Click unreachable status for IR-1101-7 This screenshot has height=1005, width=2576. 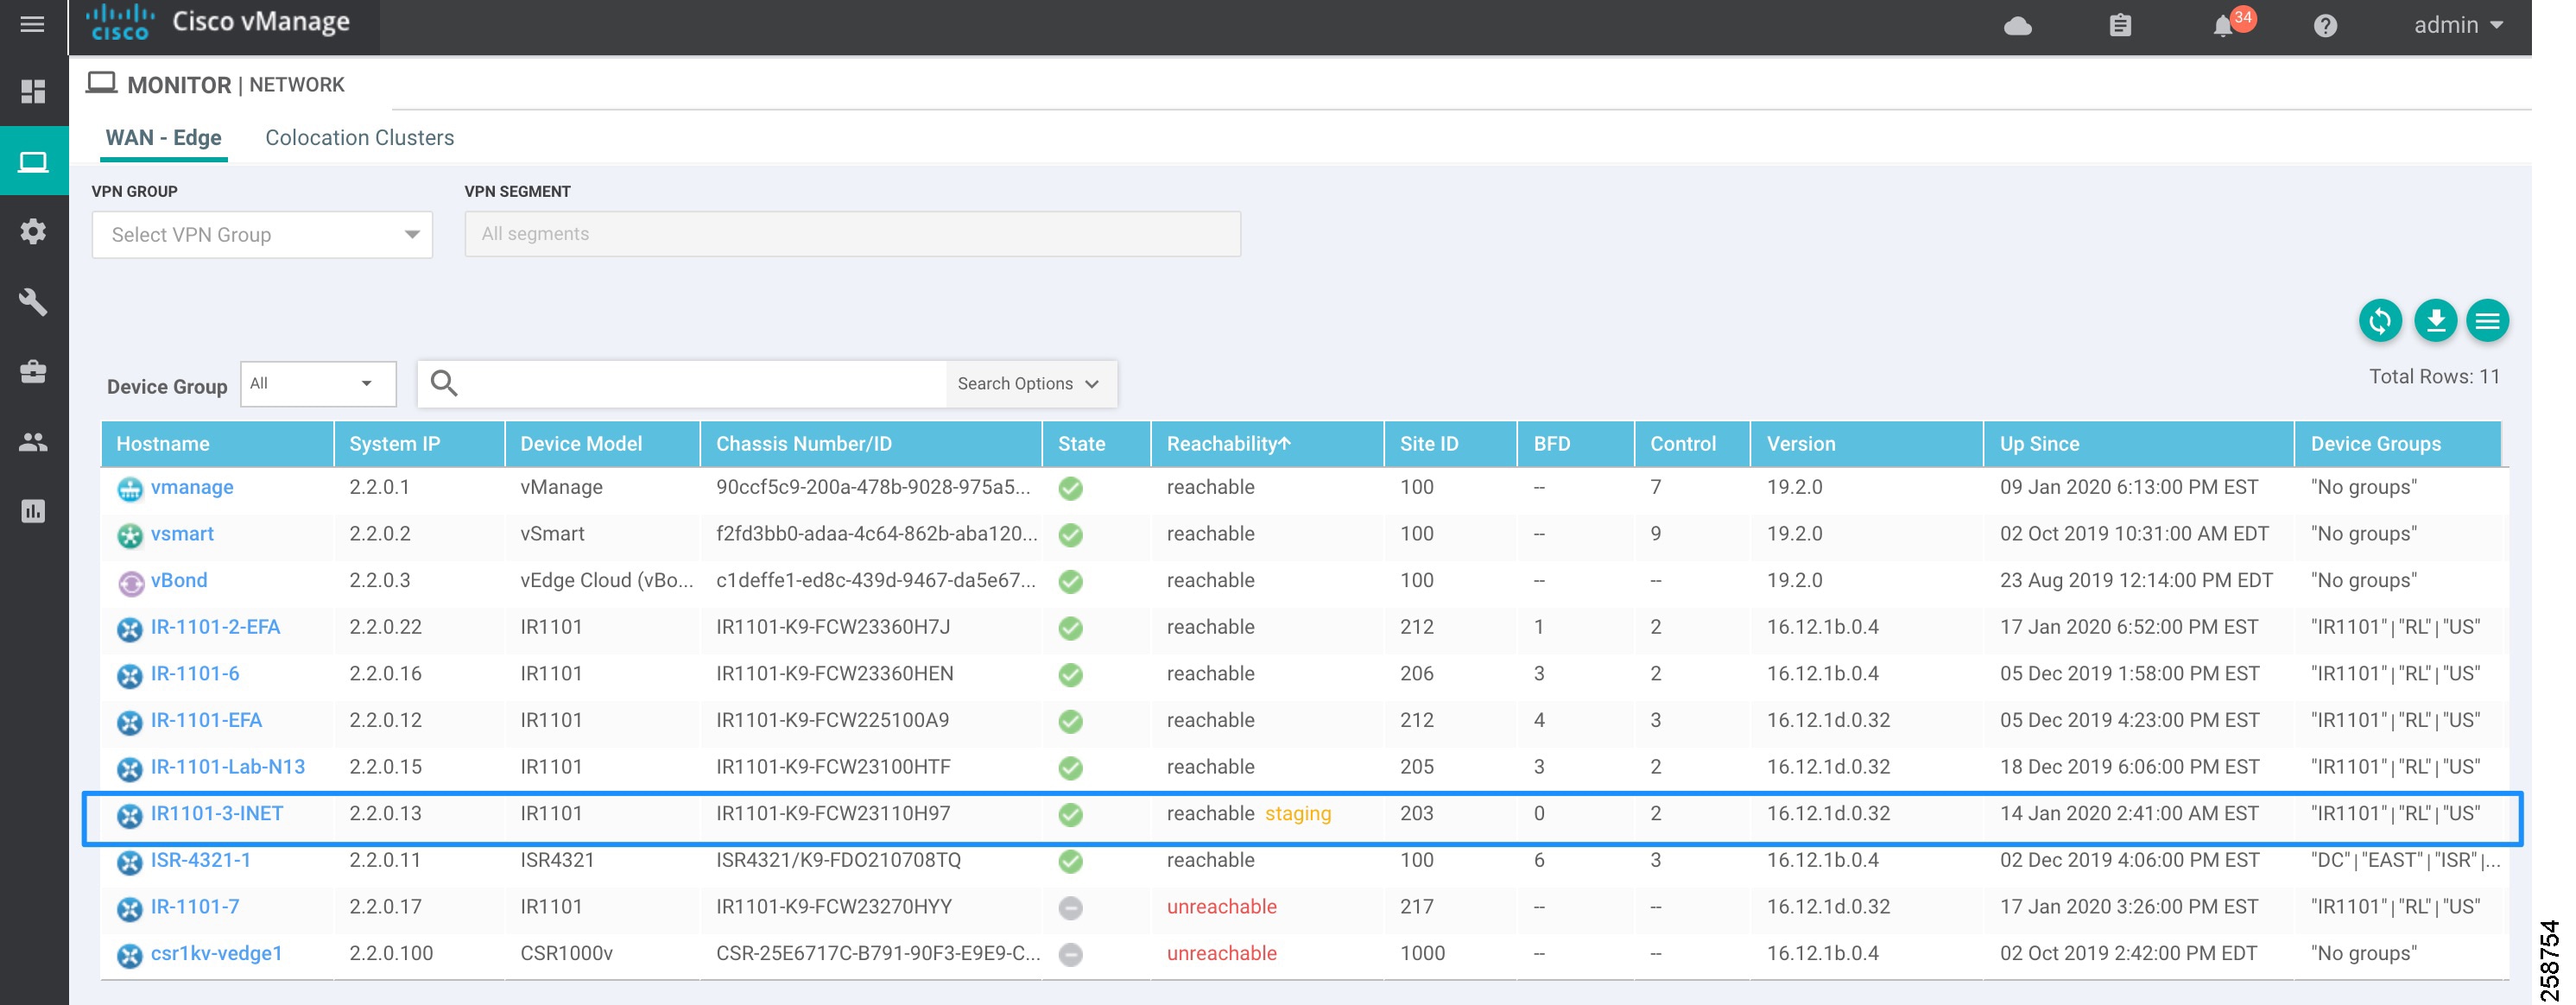click(x=1221, y=907)
